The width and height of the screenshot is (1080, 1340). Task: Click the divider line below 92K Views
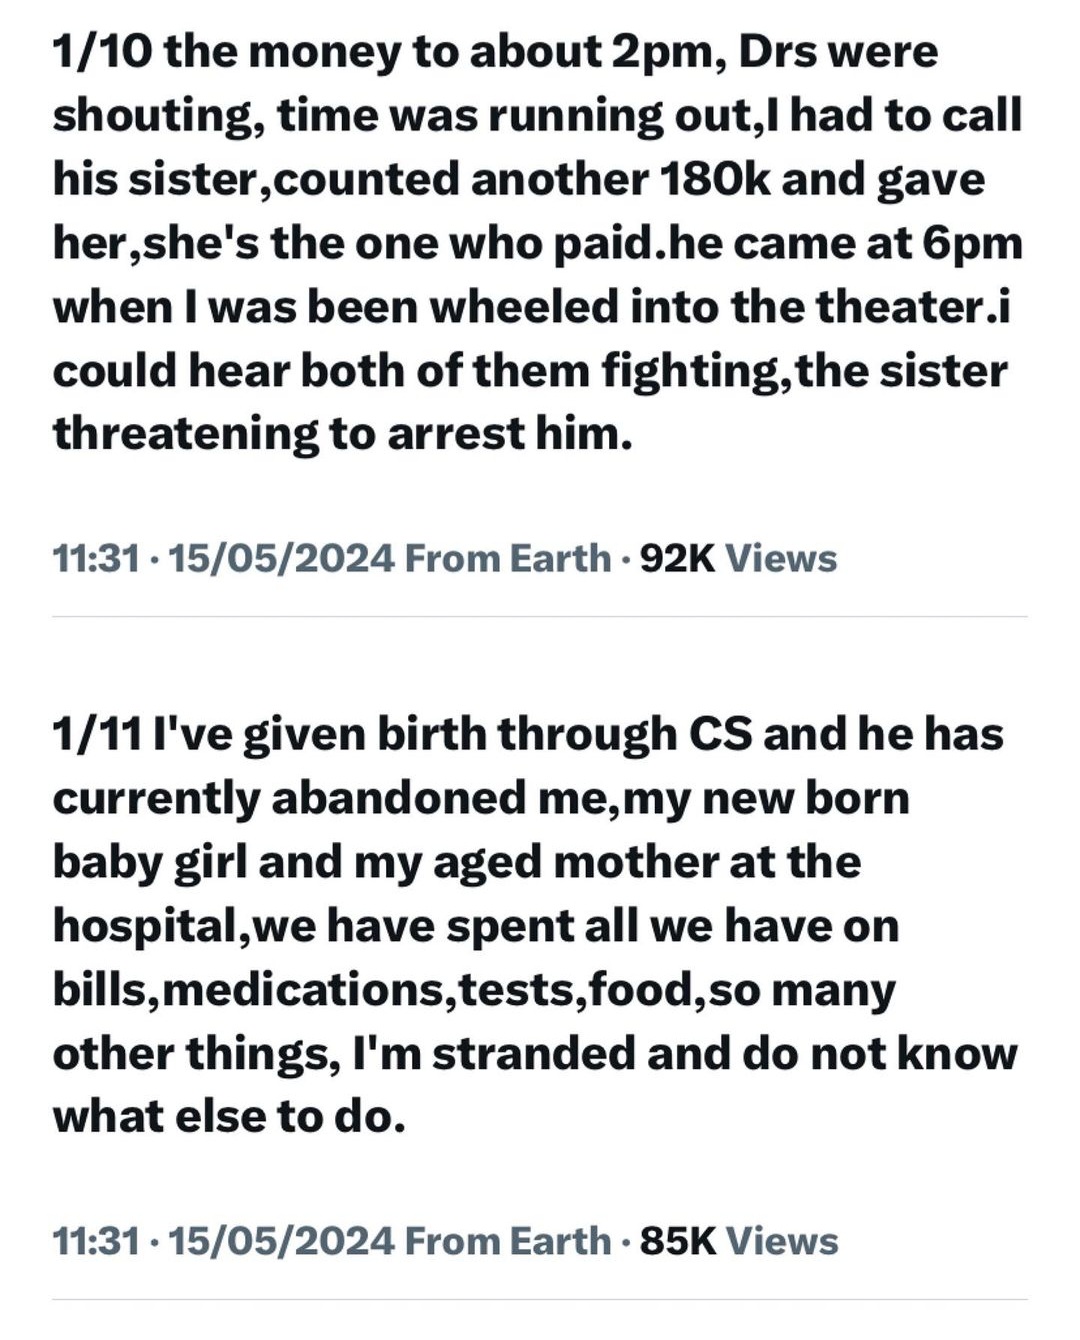(x=540, y=617)
